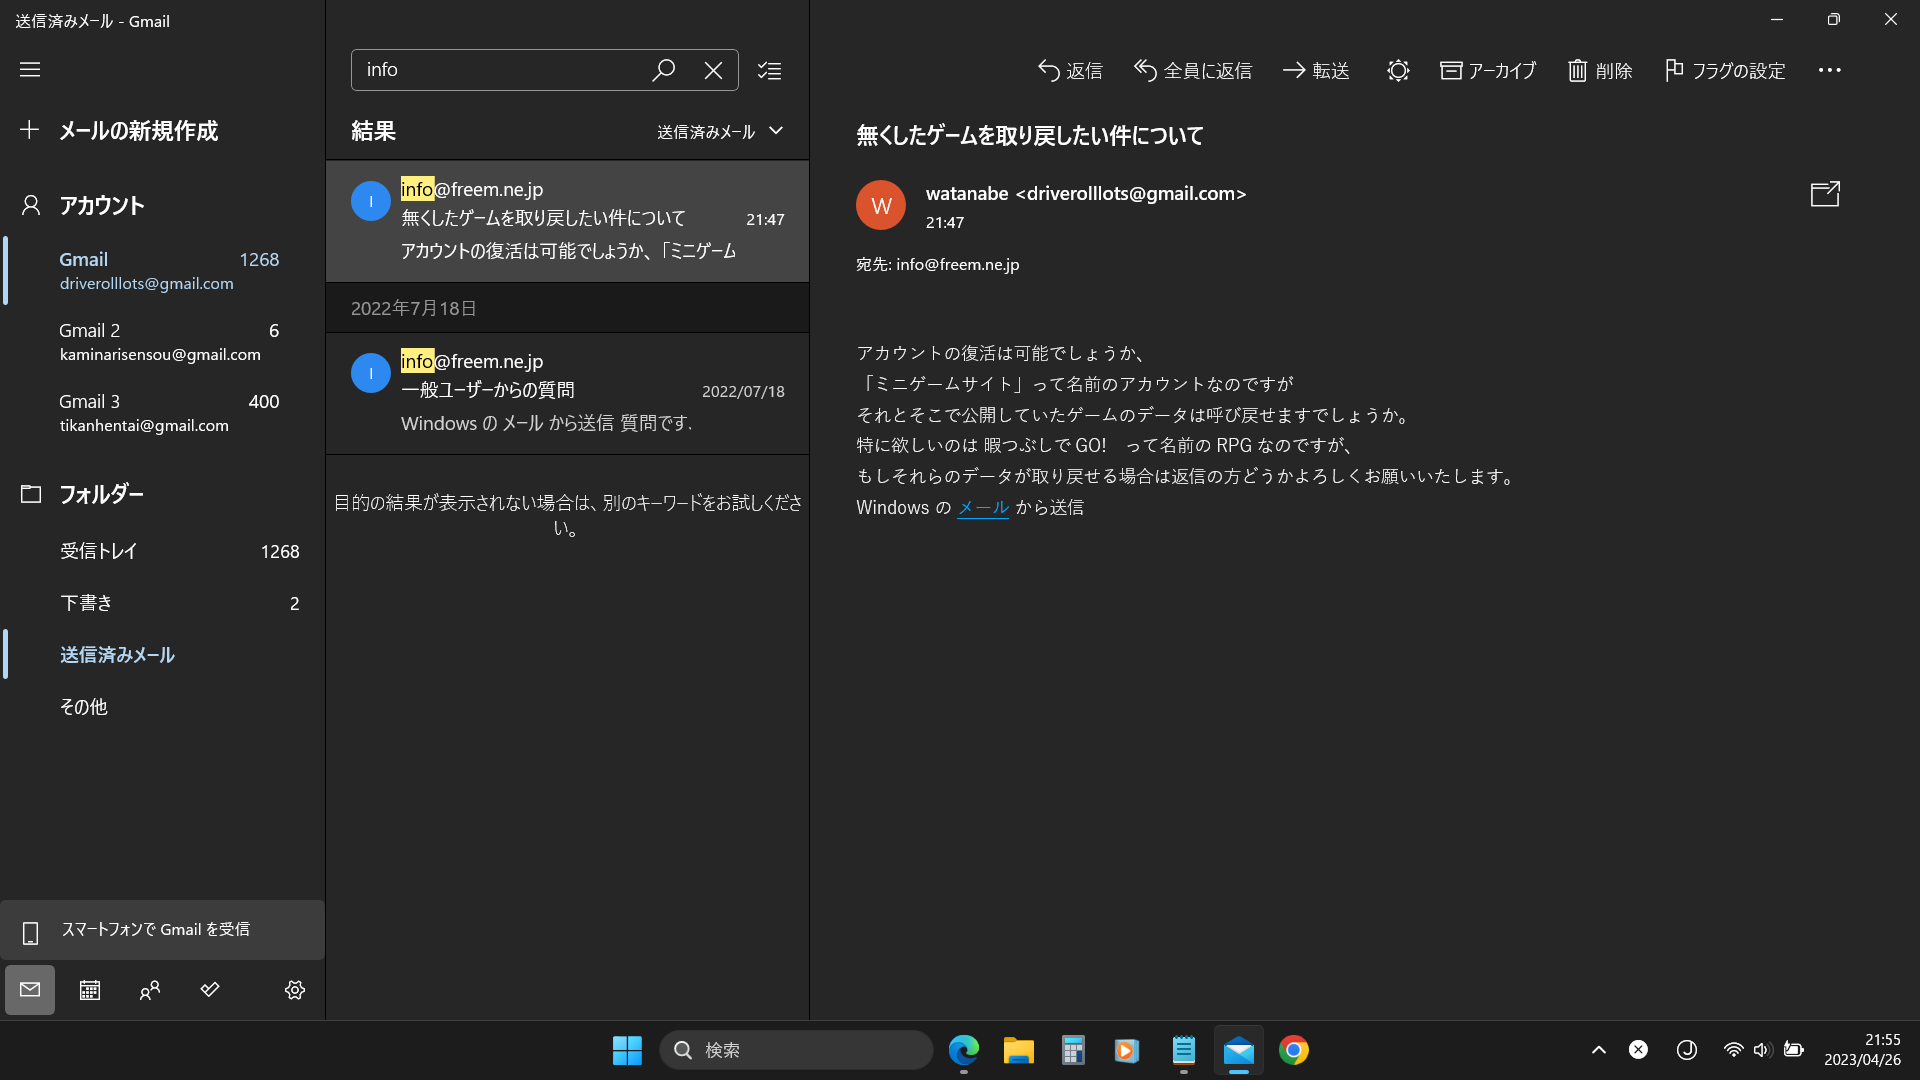Viewport: 1920px width, 1080px height.
Task: Click the メール hyperlink in message body
Action: 983,508
